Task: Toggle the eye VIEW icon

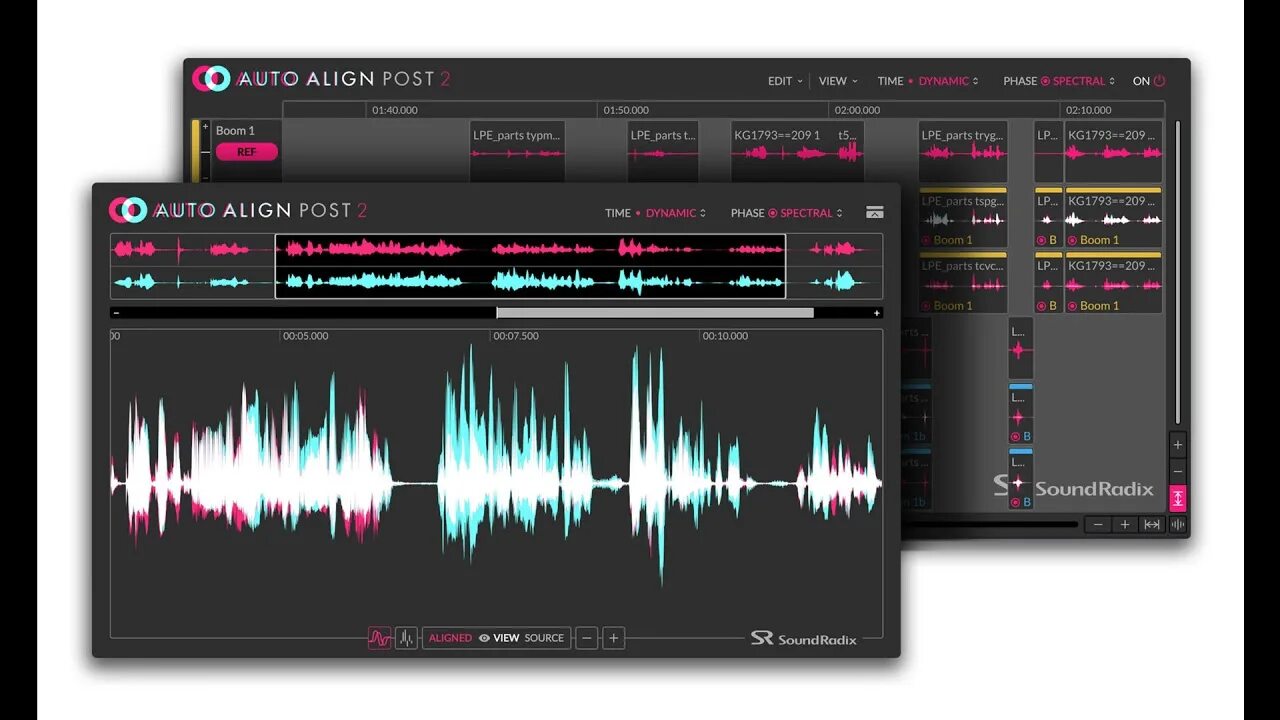Action: (x=484, y=638)
